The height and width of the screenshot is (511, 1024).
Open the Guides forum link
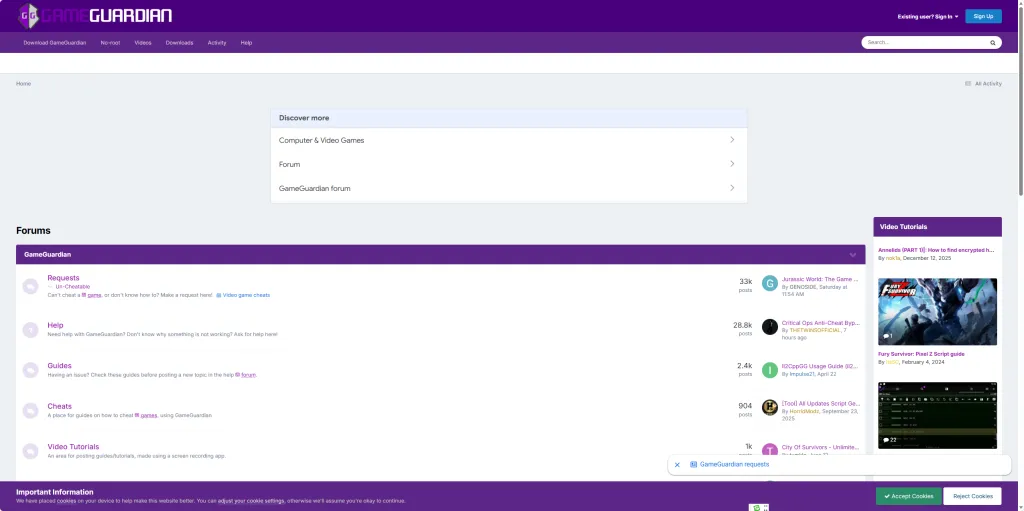point(59,365)
